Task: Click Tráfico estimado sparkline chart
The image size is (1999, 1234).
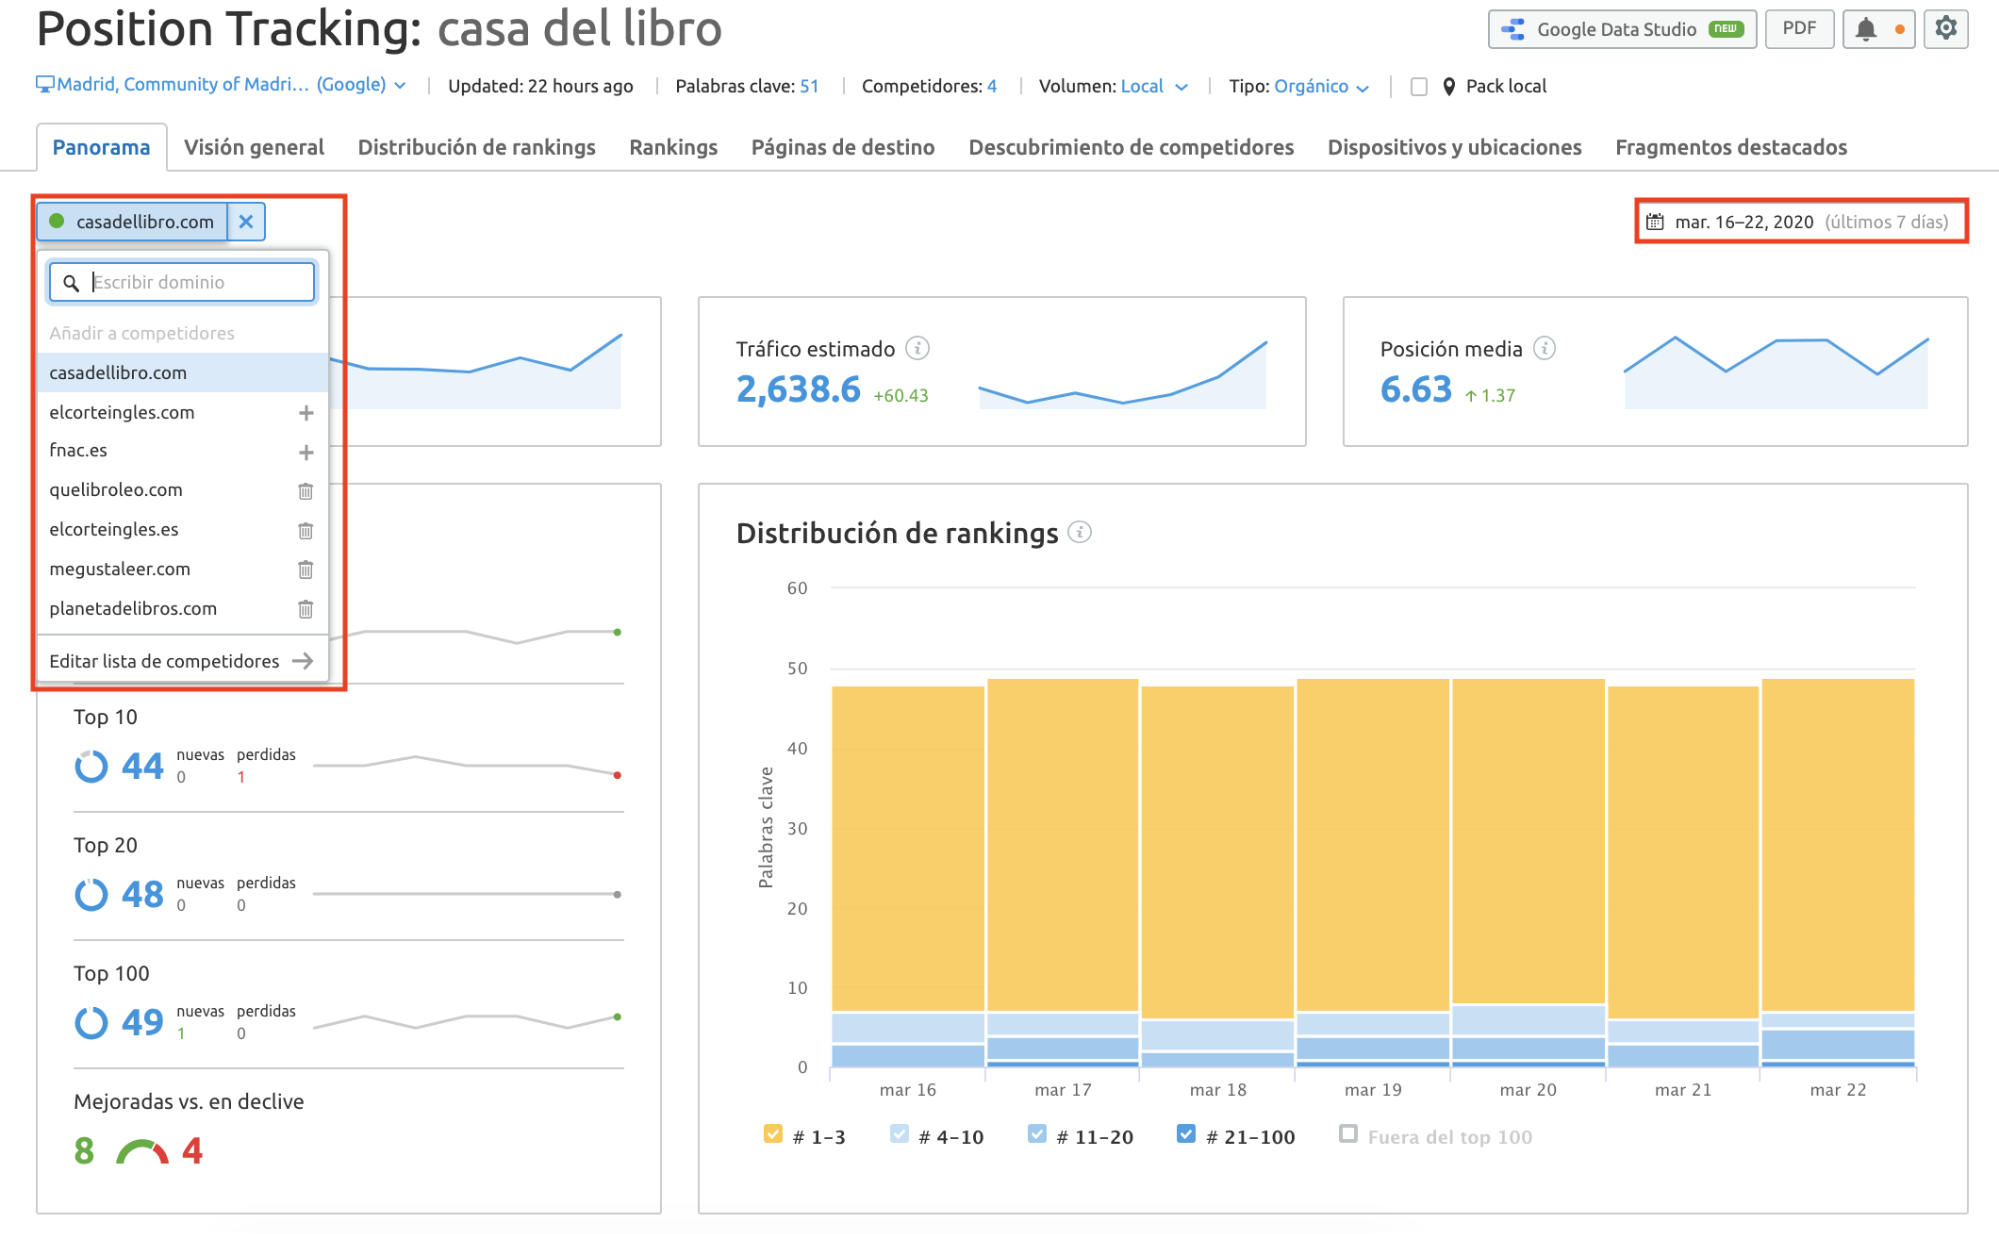Action: tap(1122, 375)
